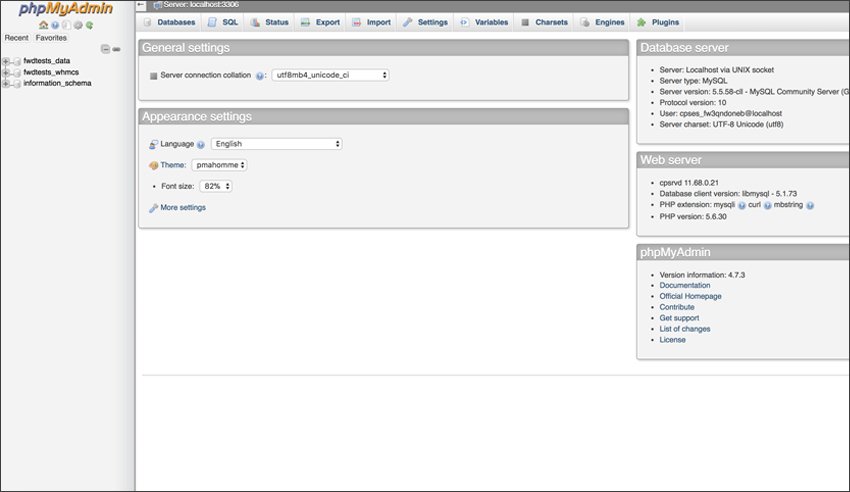Open the server connection collation dropdown
850x492 pixels.
click(330, 75)
